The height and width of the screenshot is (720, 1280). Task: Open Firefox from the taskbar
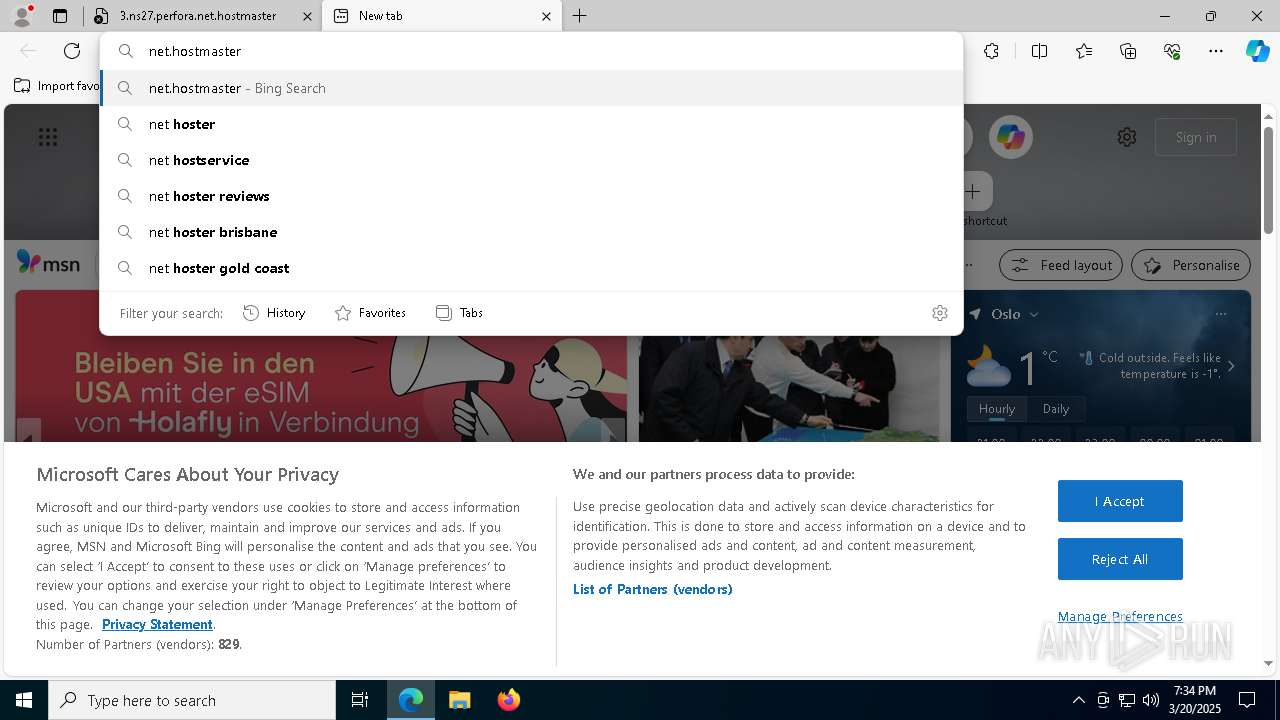508,700
